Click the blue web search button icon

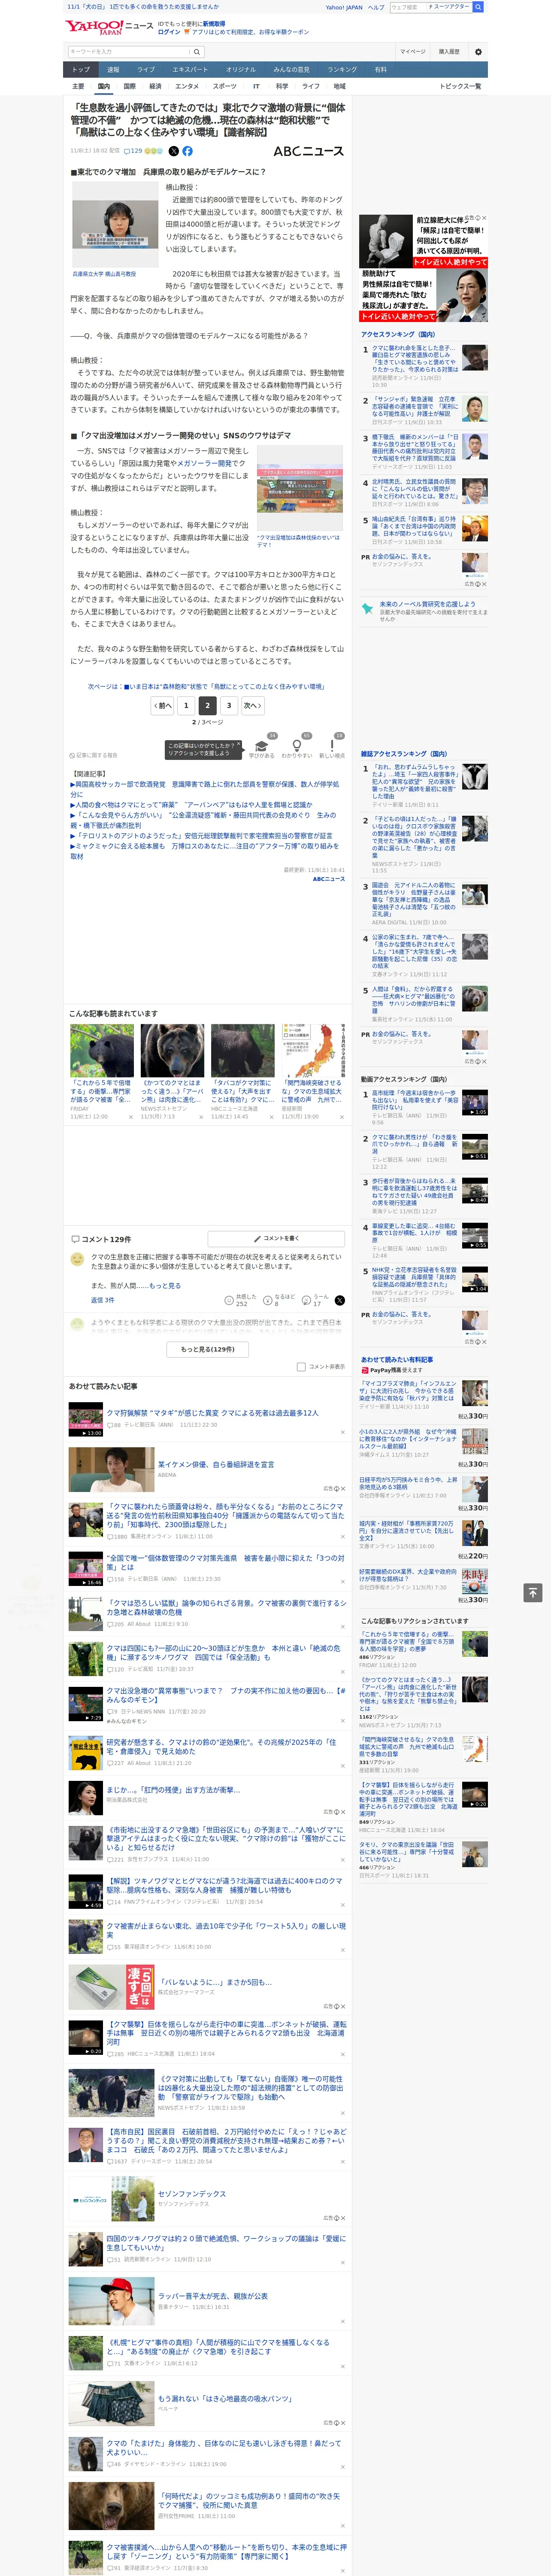(x=478, y=7)
